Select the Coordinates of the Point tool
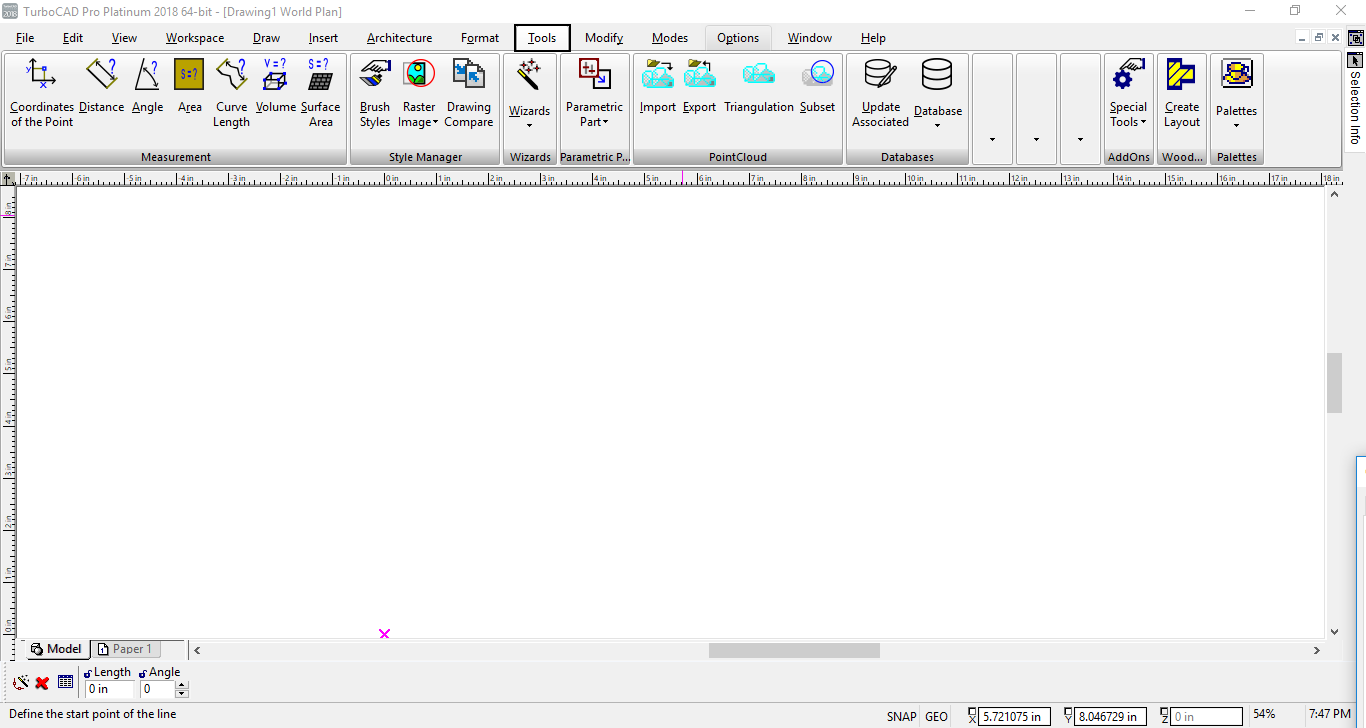The image size is (1366, 728). click(42, 92)
